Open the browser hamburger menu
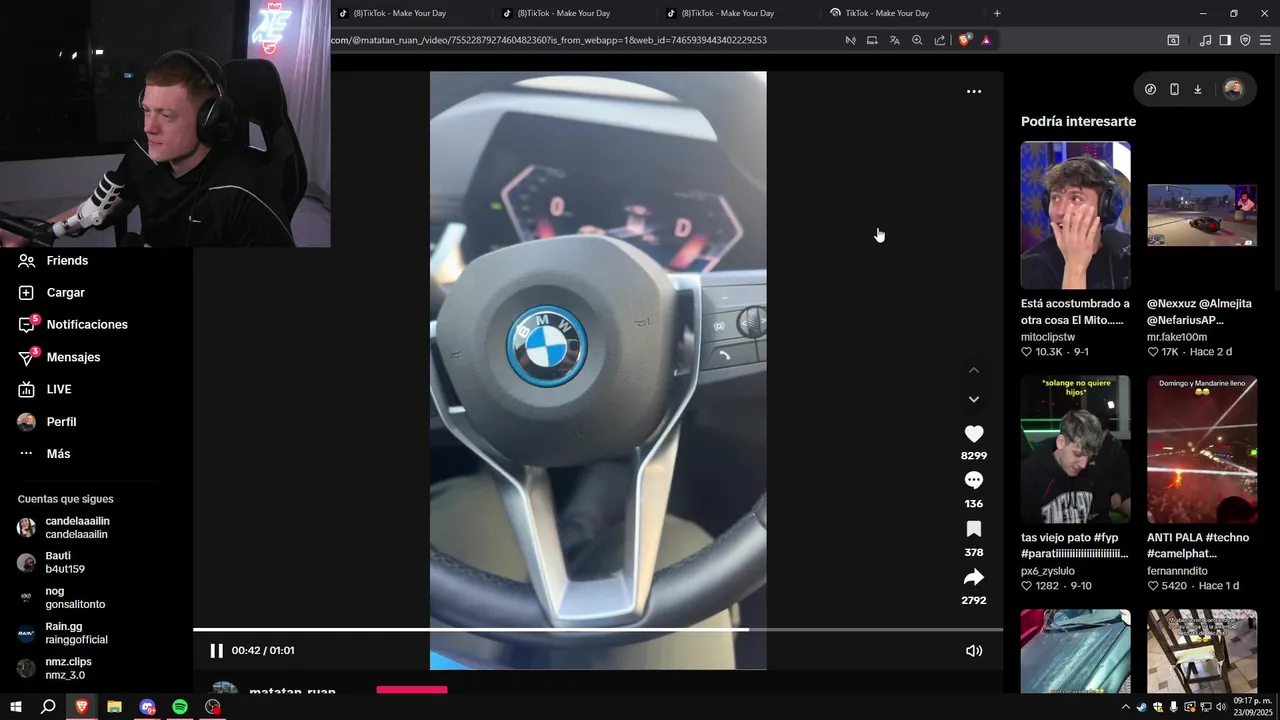The image size is (1280, 720). (x=1265, y=40)
